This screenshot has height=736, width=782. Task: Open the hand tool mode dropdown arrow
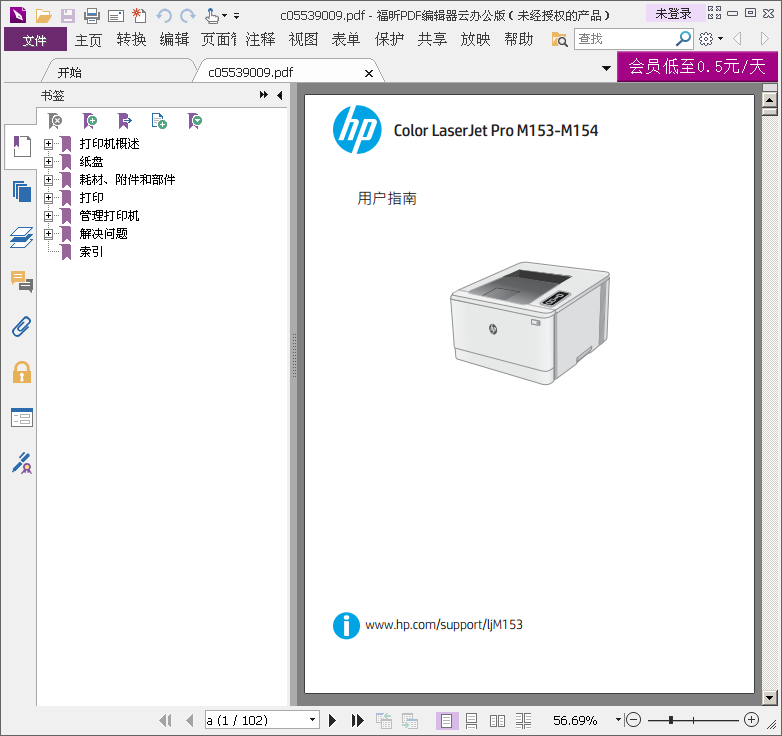click(x=224, y=16)
